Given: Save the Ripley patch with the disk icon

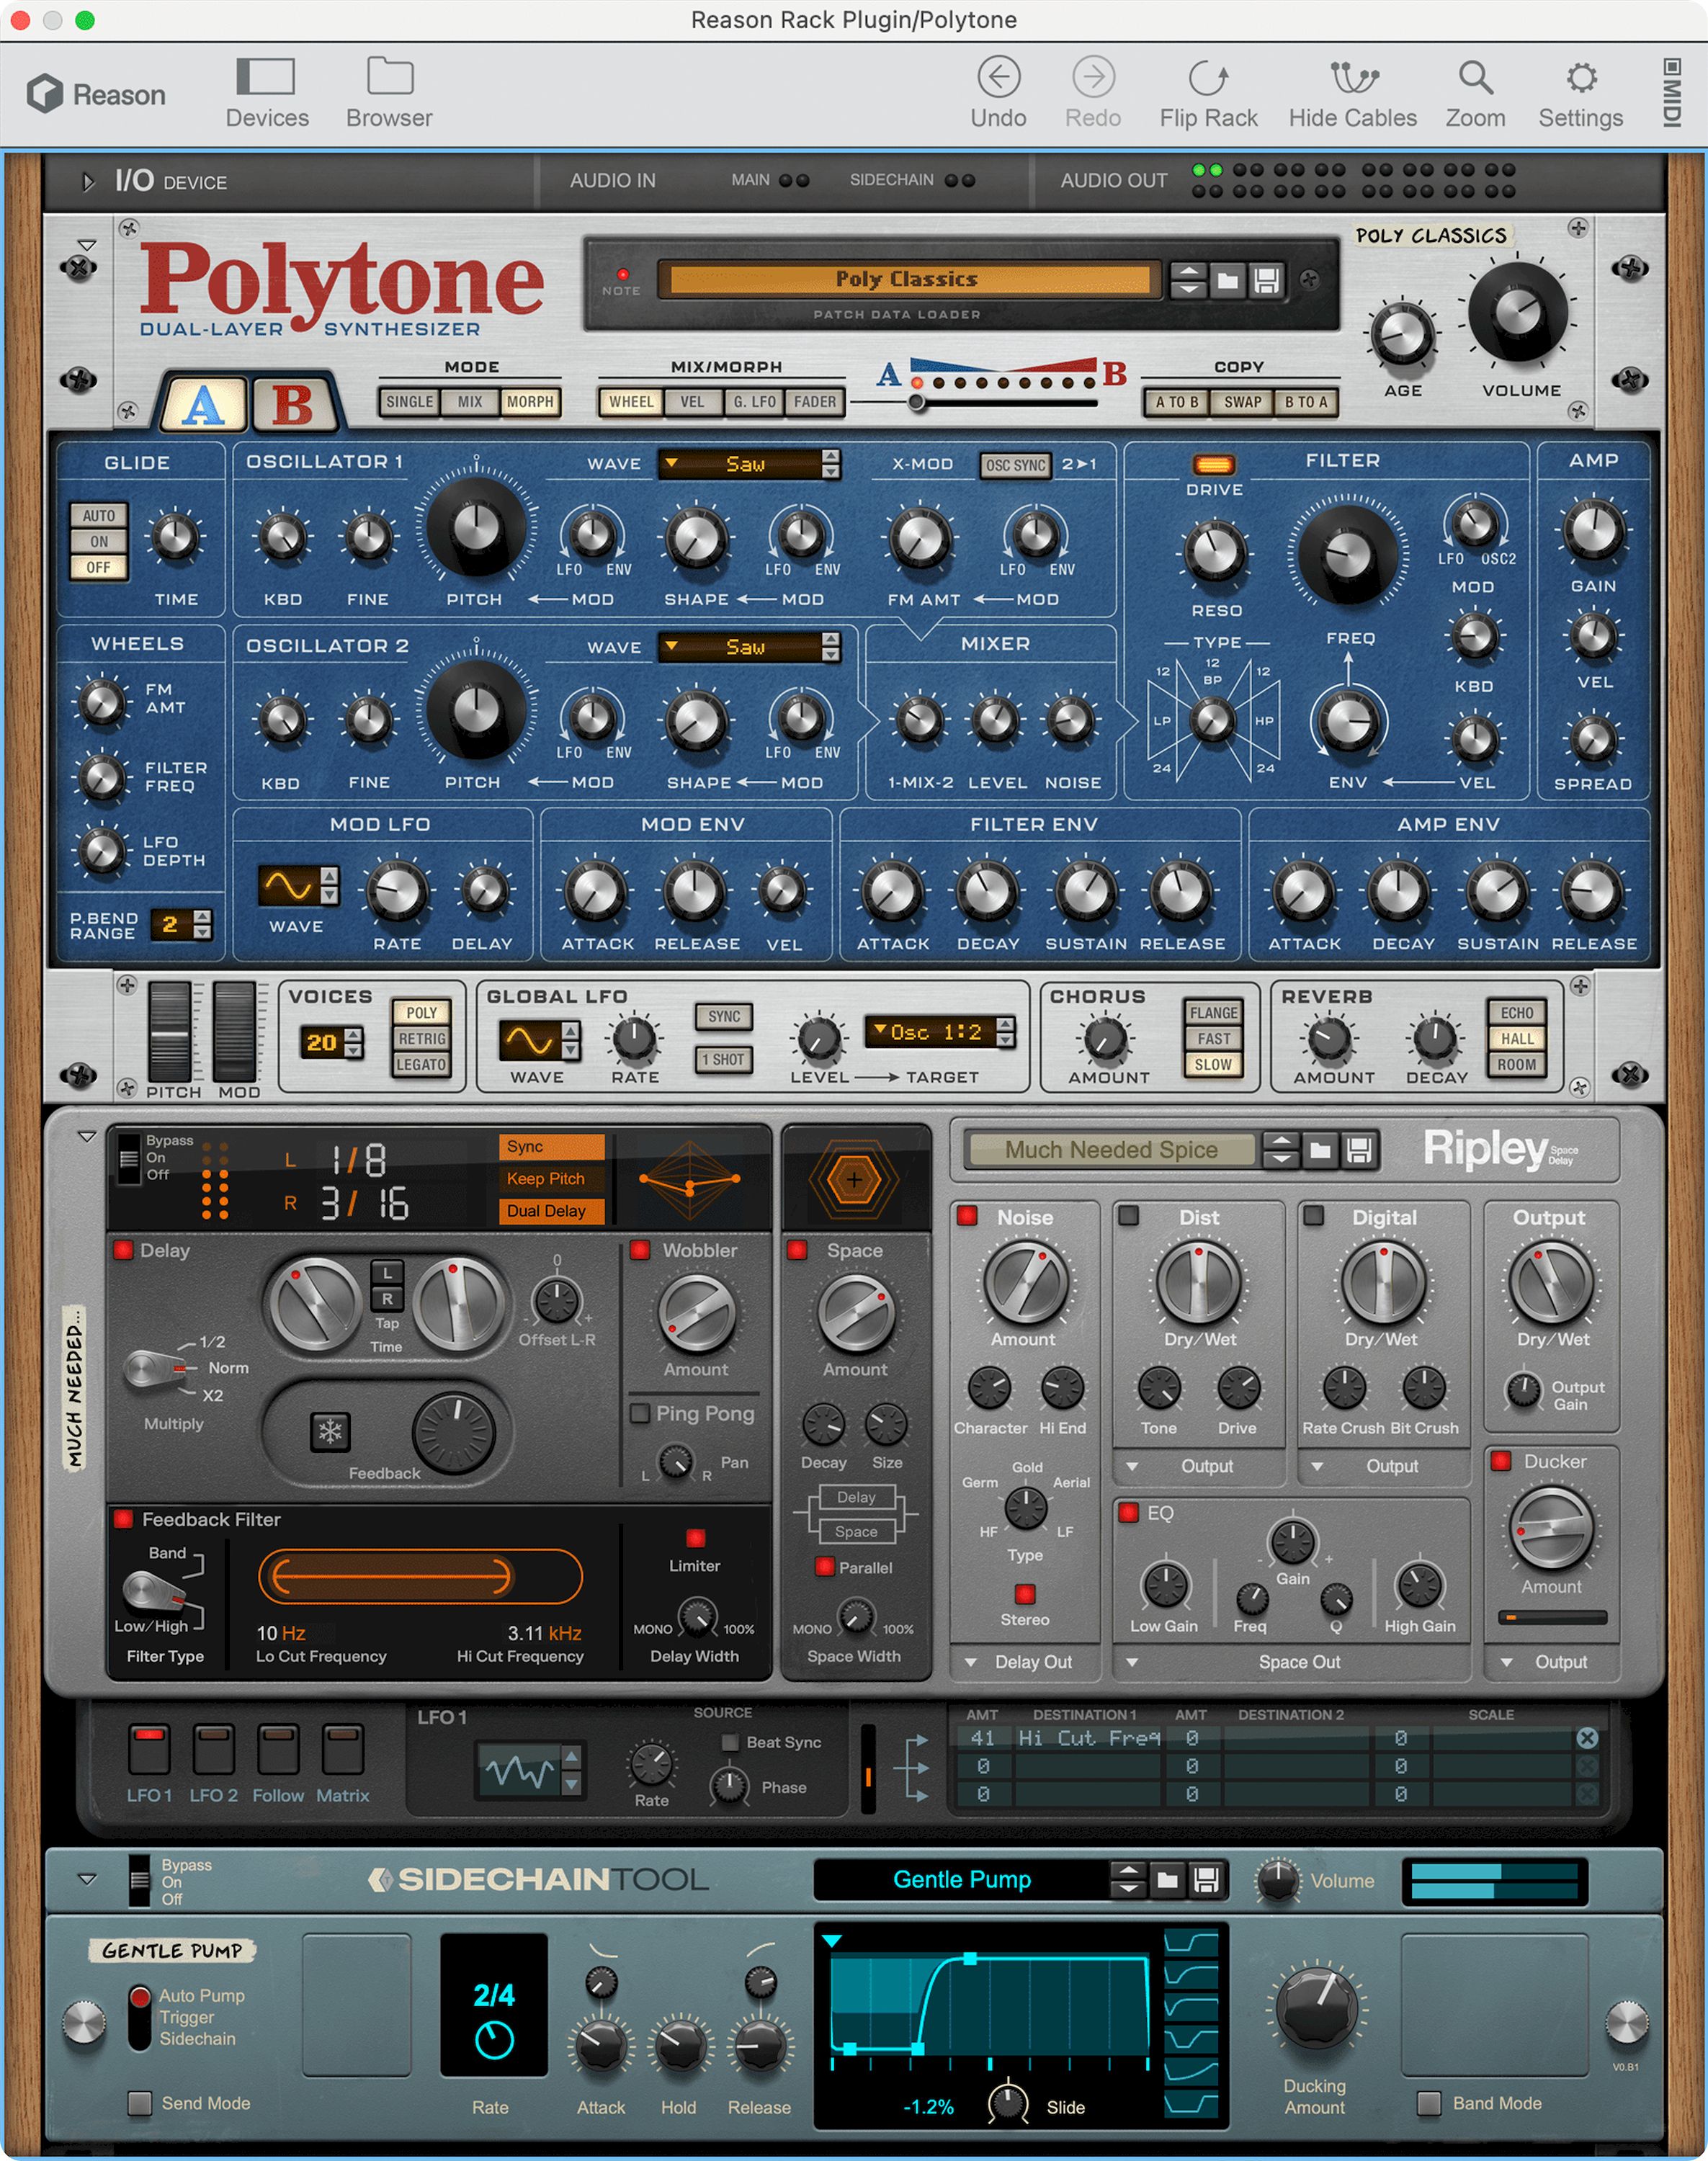Looking at the screenshot, I should (x=1358, y=1150).
